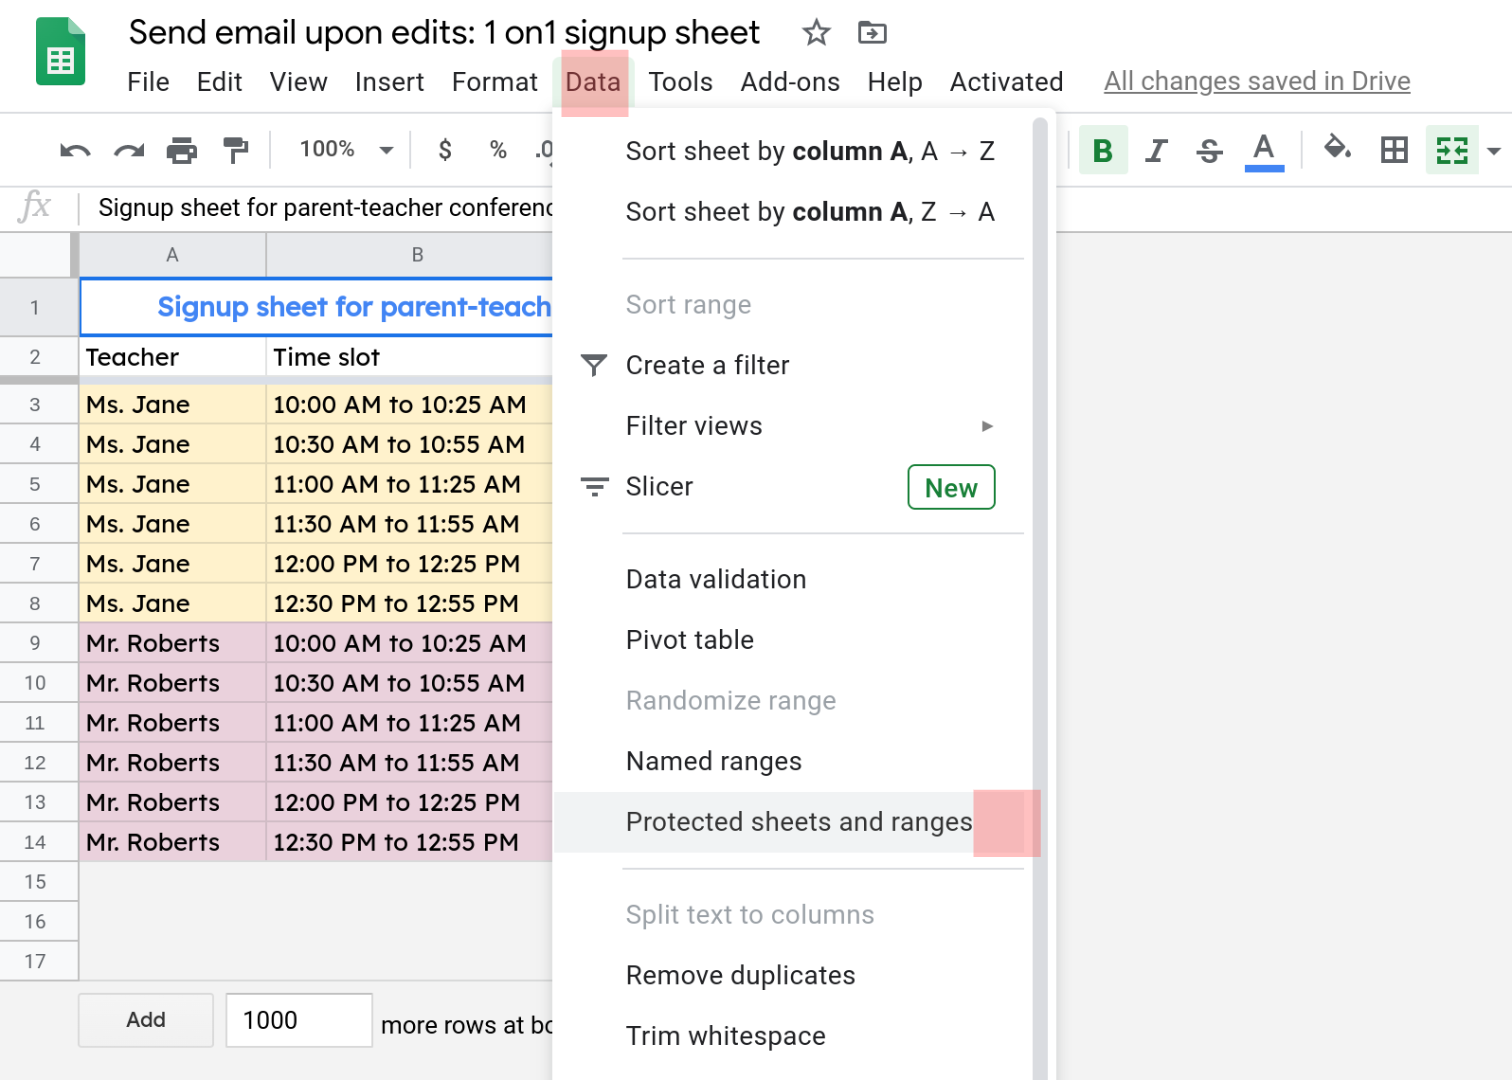Viewport: 1512px width, 1080px height.
Task: Print the spreadsheet
Action: (x=182, y=151)
